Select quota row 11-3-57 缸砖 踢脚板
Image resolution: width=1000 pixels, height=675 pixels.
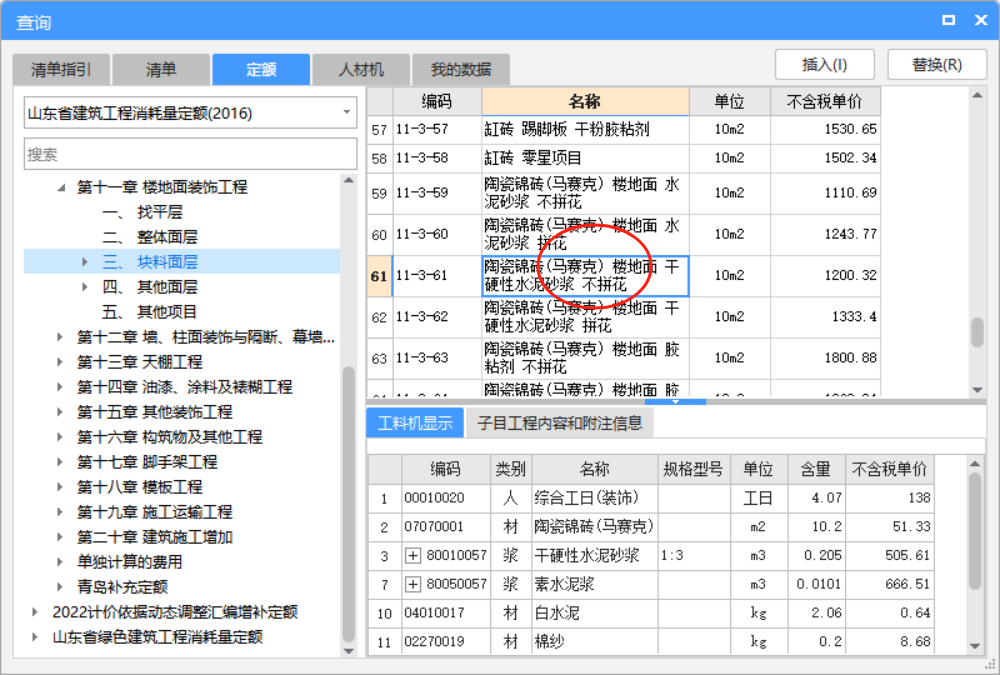[x=624, y=130]
